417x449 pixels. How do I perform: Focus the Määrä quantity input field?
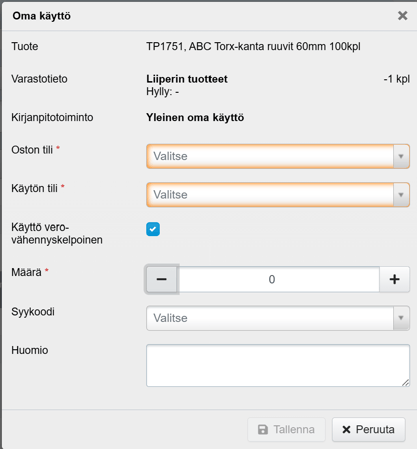pyautogui.click(x=278, y=279)
